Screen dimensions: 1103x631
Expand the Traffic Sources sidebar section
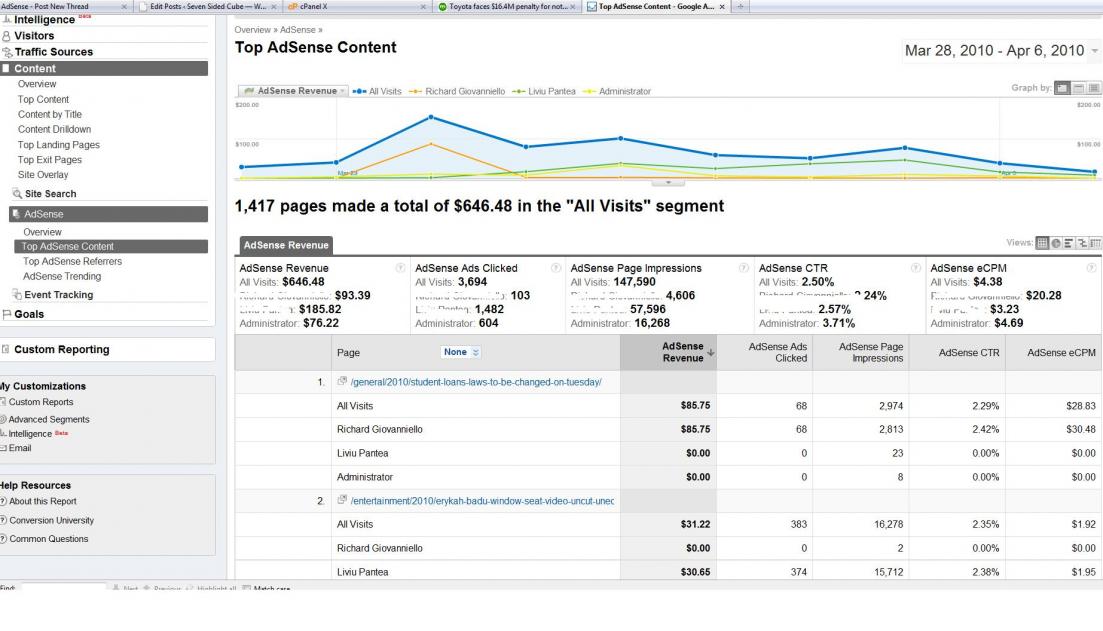53,51
